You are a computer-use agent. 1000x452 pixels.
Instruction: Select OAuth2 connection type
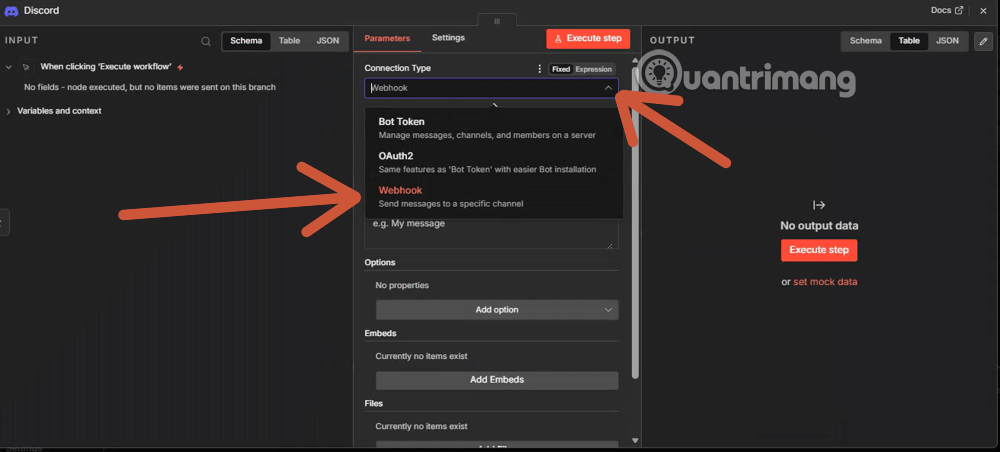click(x=494, y=162)
